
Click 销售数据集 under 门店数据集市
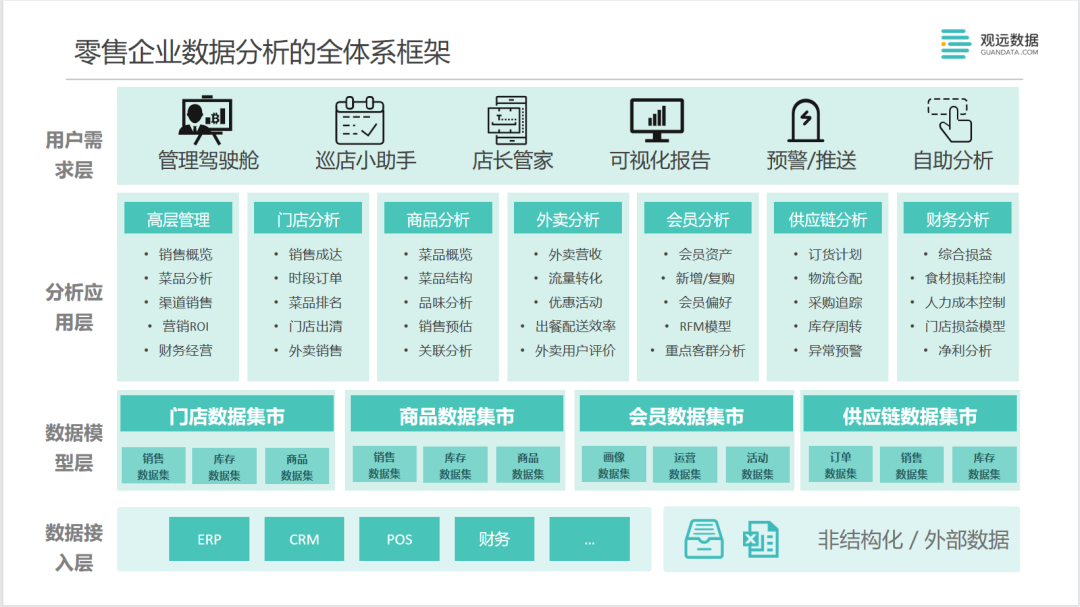[x=154, y=466]
